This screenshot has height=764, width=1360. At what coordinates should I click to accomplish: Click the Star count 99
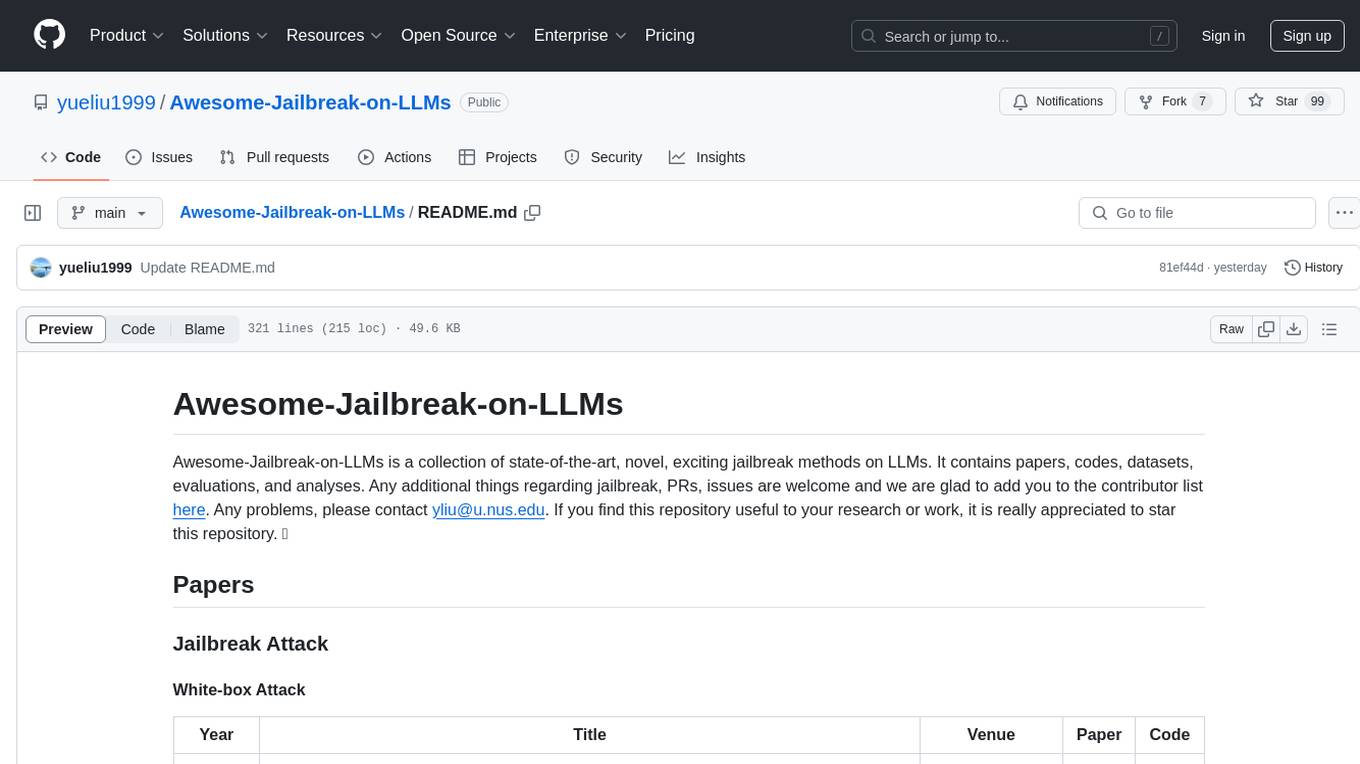click(x=1317, y=101)
